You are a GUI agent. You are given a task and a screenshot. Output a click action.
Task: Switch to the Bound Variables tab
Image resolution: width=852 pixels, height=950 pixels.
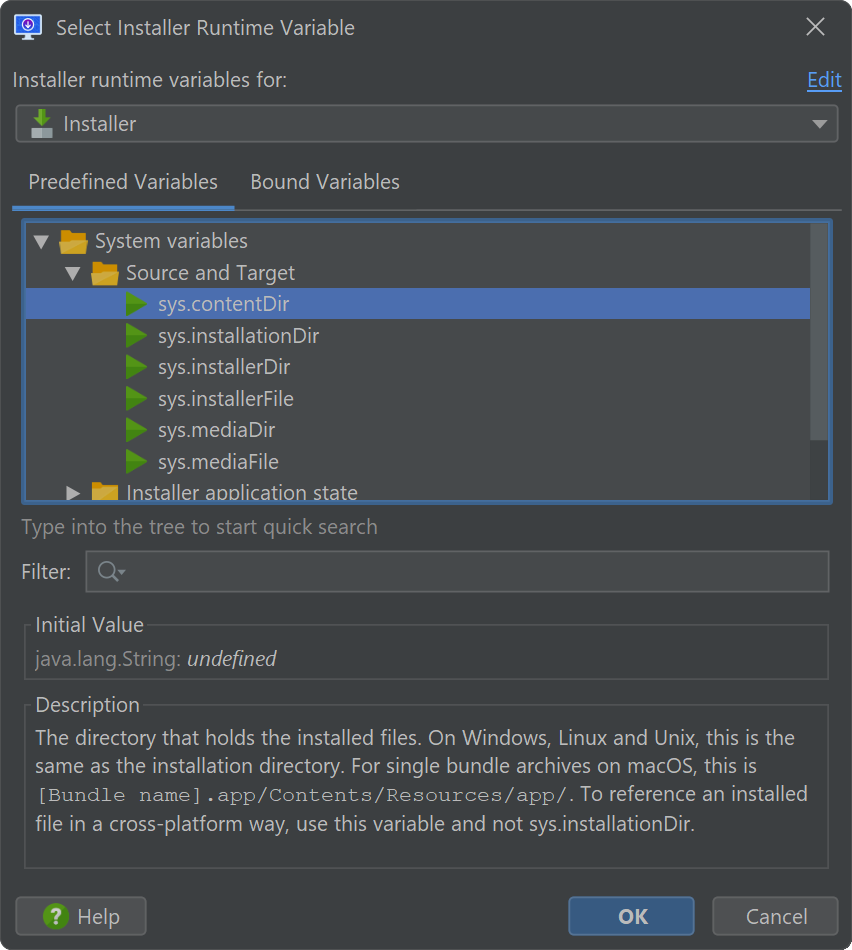click(325, 182)
